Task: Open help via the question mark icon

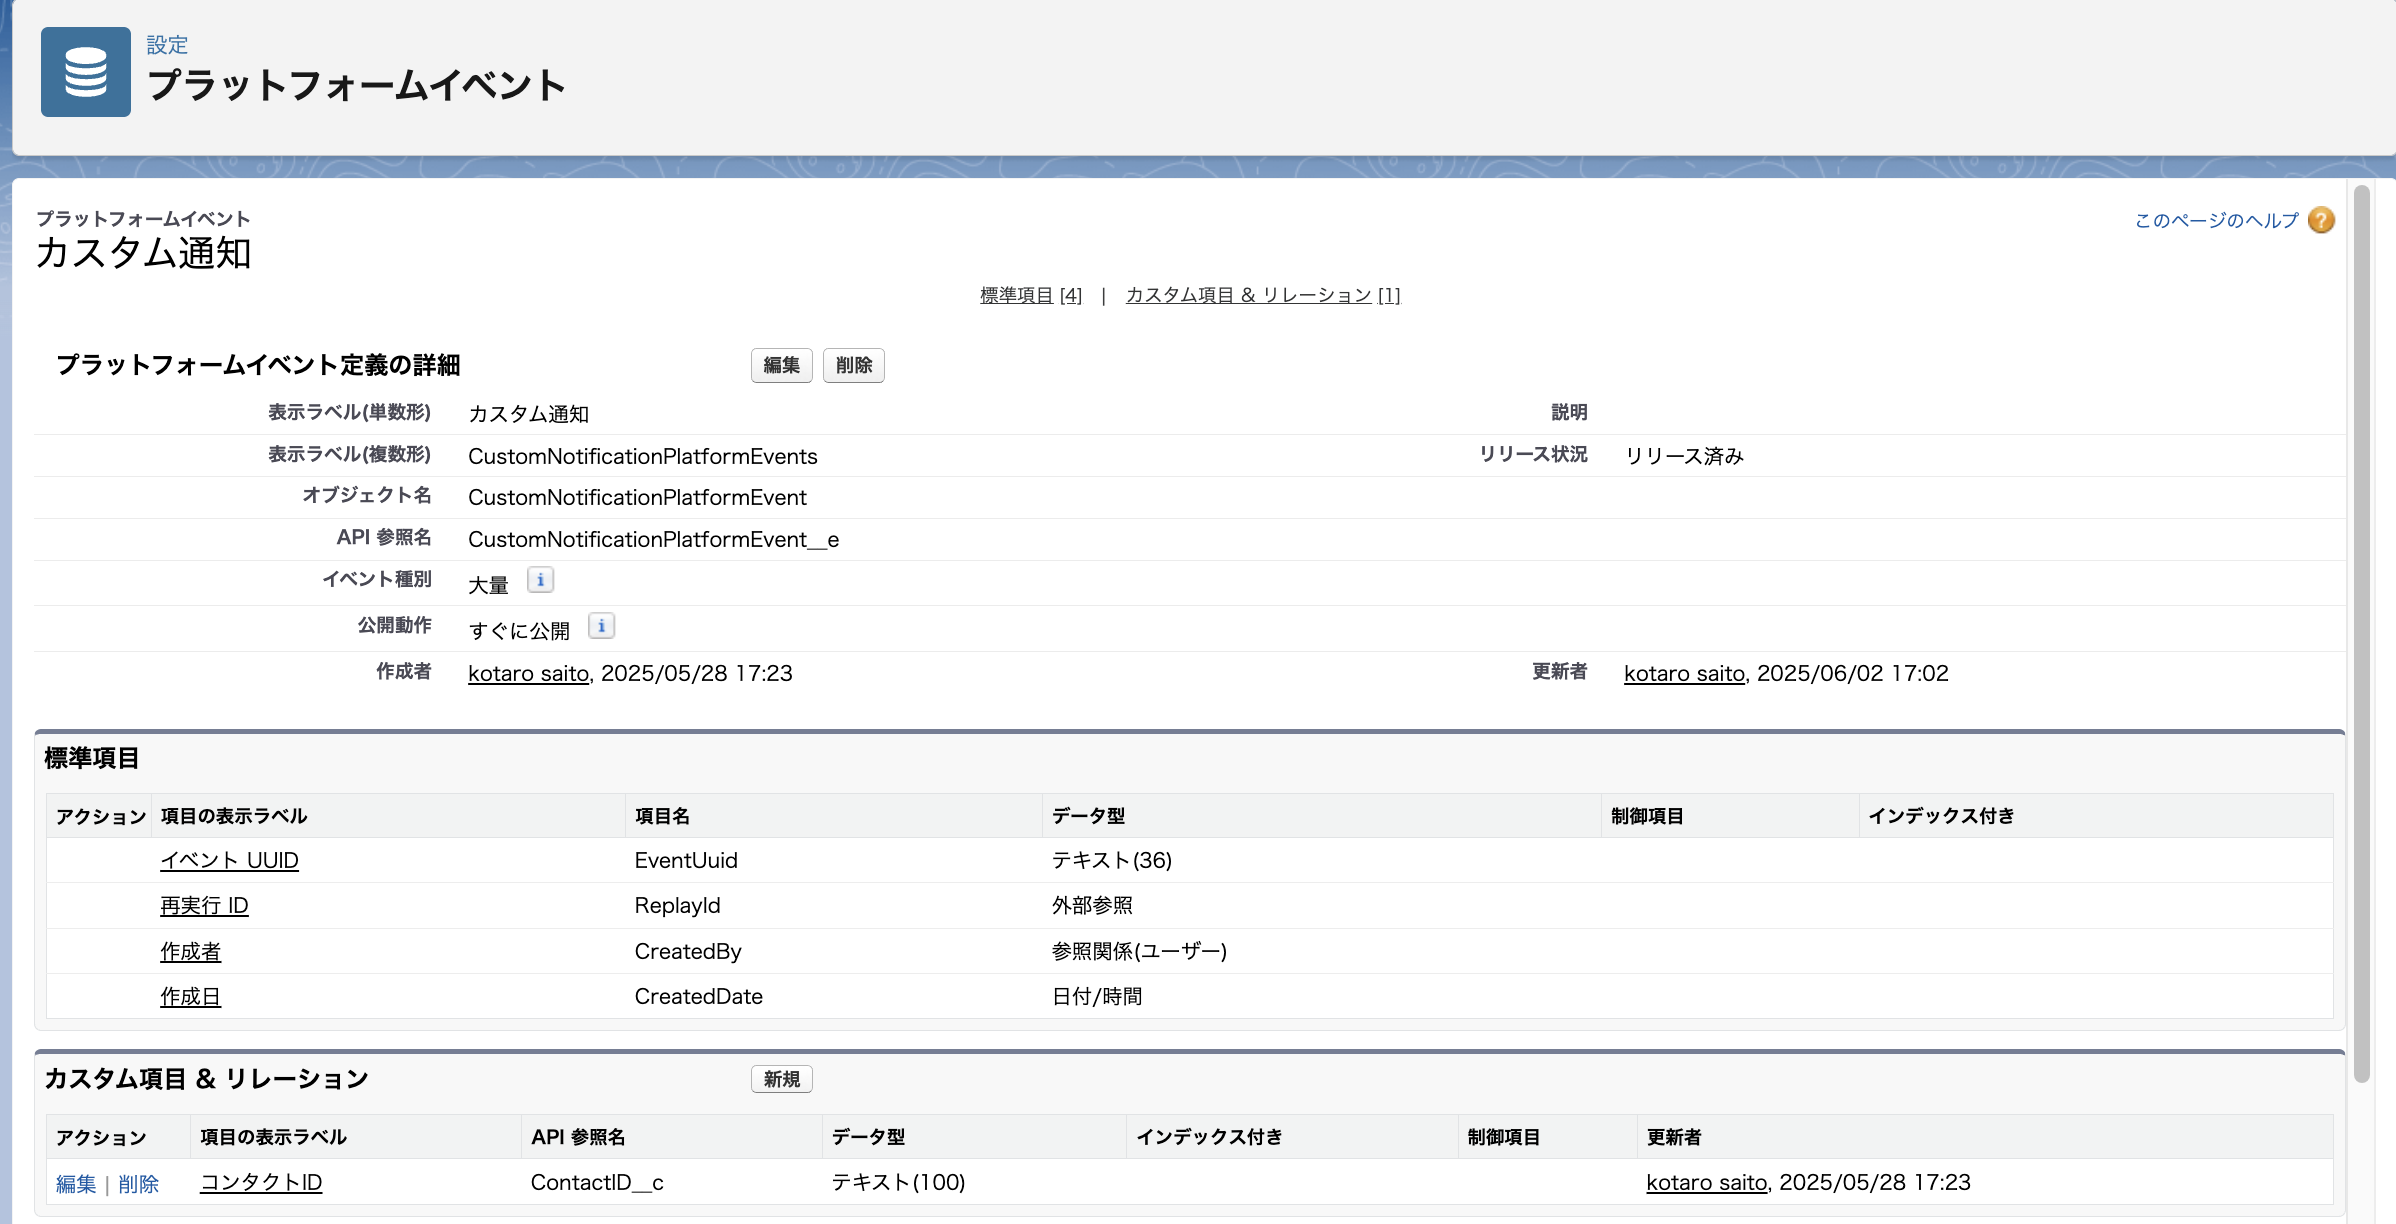Action: coord(2321,219)
